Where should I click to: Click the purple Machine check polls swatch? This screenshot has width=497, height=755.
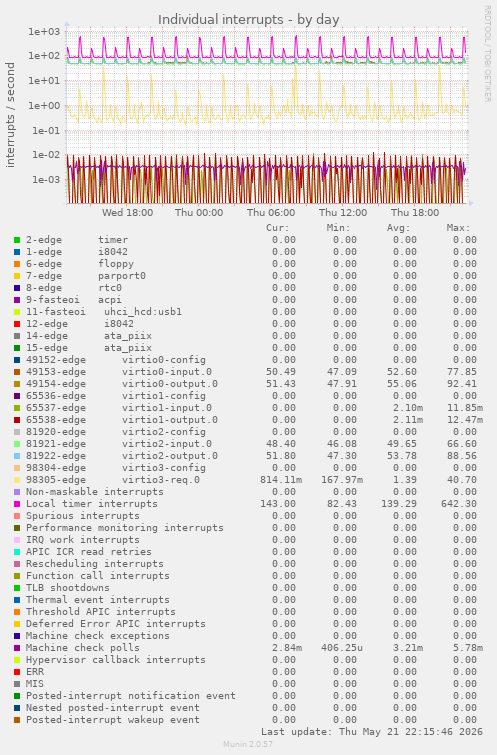(x=17, y=648)
